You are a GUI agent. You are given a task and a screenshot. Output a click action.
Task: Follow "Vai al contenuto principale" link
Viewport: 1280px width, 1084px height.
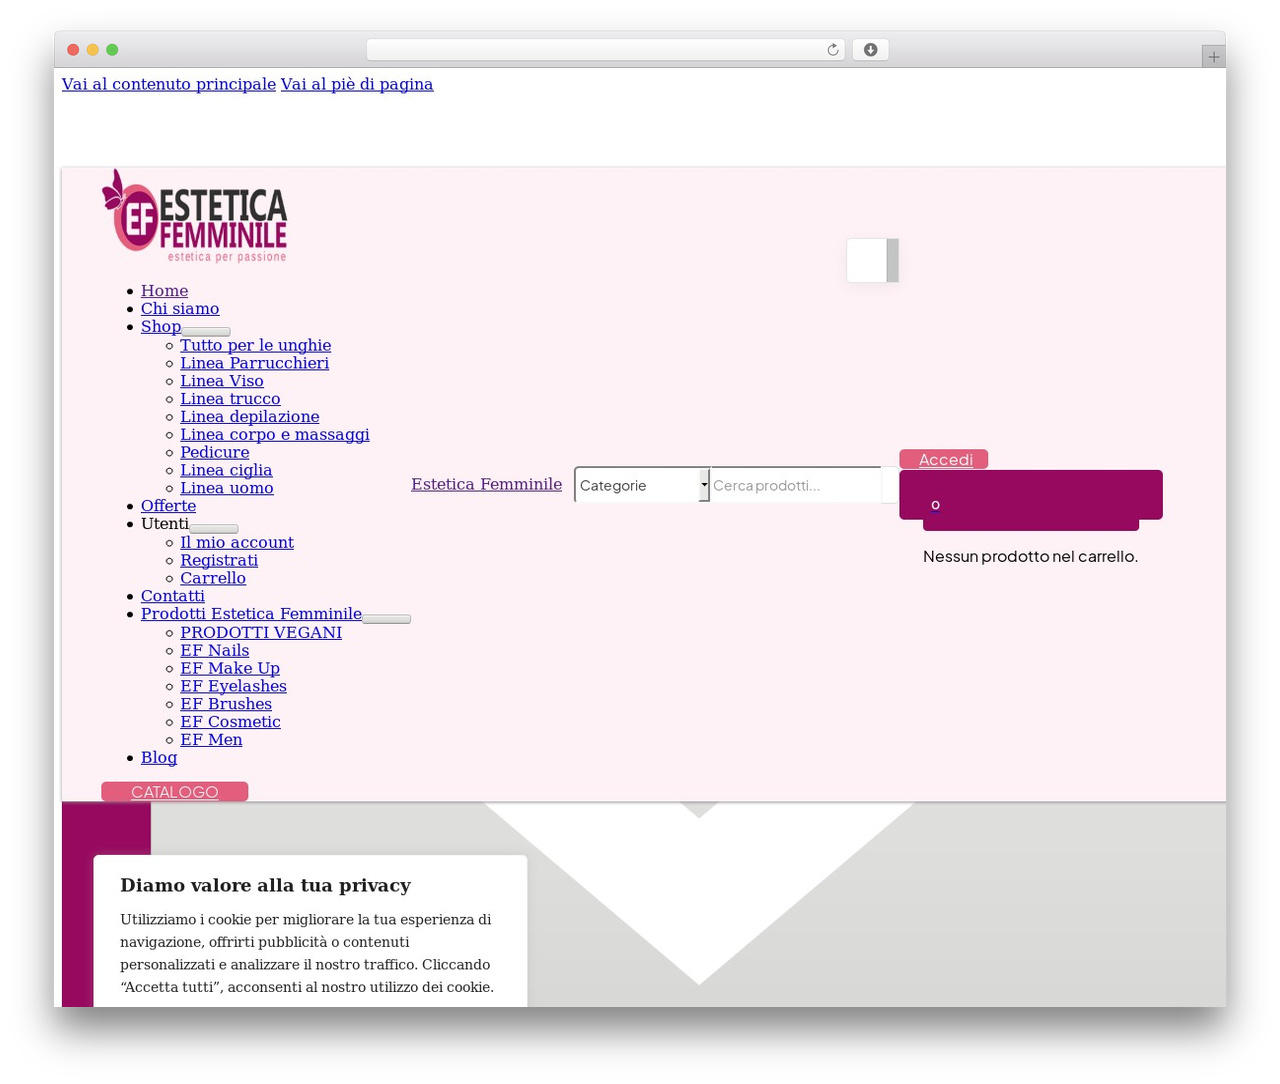click(169, 84)
